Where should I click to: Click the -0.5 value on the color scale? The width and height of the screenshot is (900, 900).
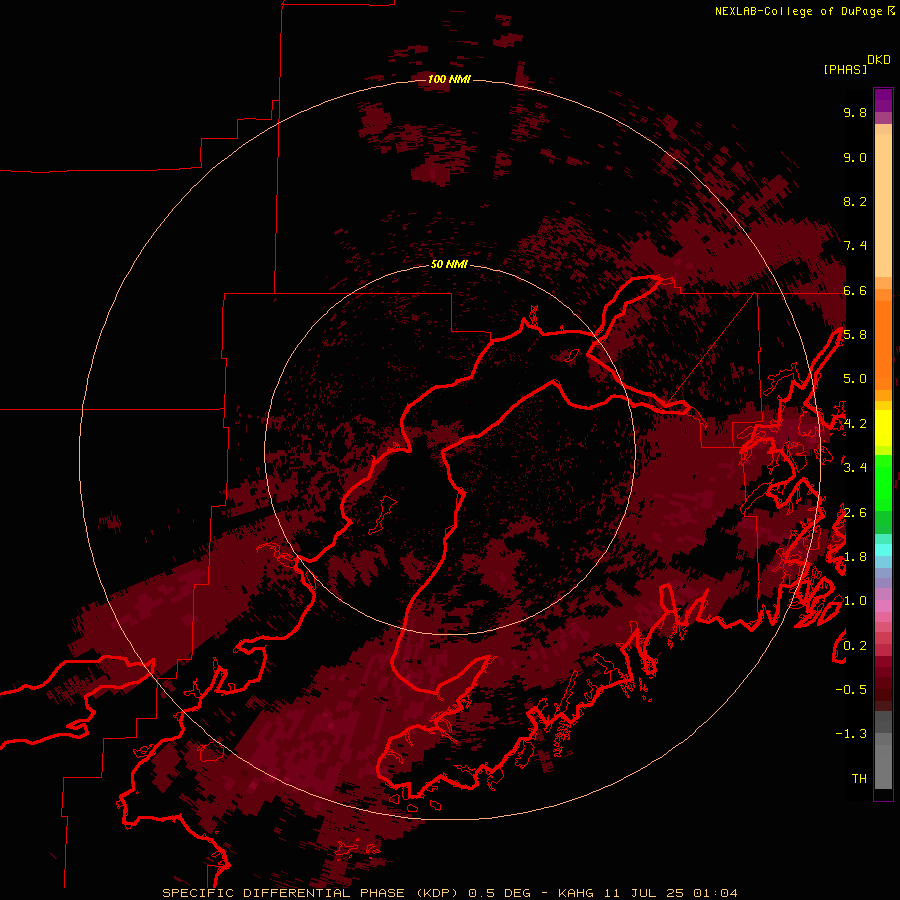851,690
